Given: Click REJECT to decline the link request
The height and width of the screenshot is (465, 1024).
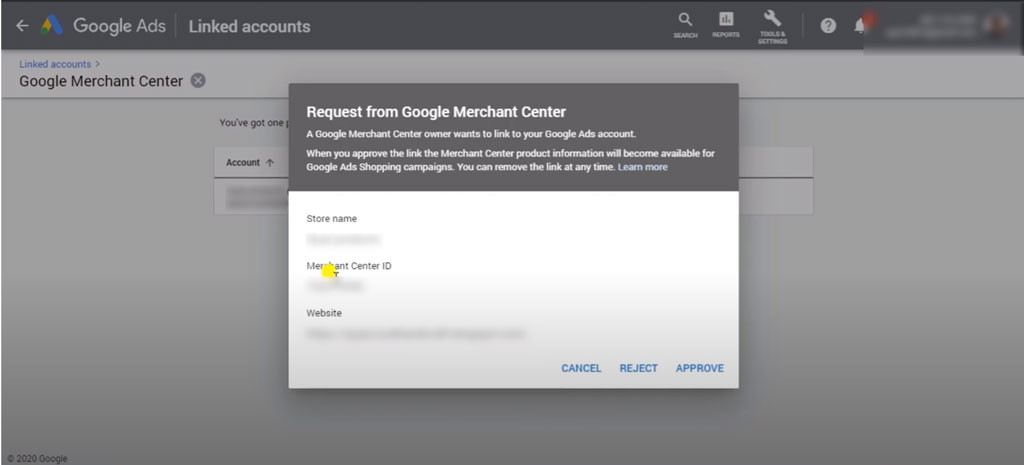Looking at the screenshot, I should pyautogui.click(x=639, y=368).
